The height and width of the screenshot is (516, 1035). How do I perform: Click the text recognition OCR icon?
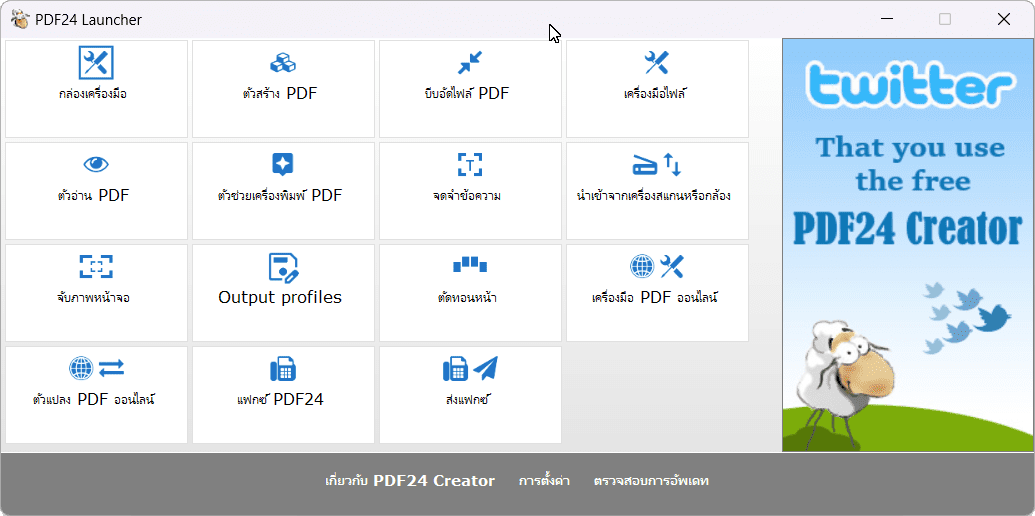point(470,164)
